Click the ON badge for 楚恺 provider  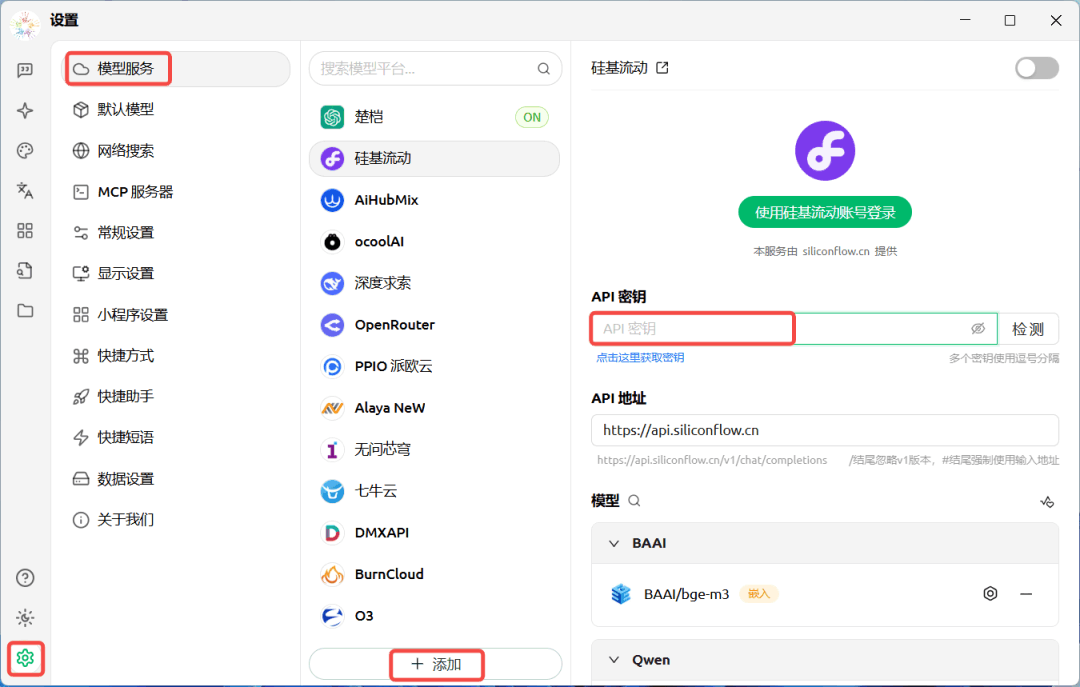coord(532,117)
